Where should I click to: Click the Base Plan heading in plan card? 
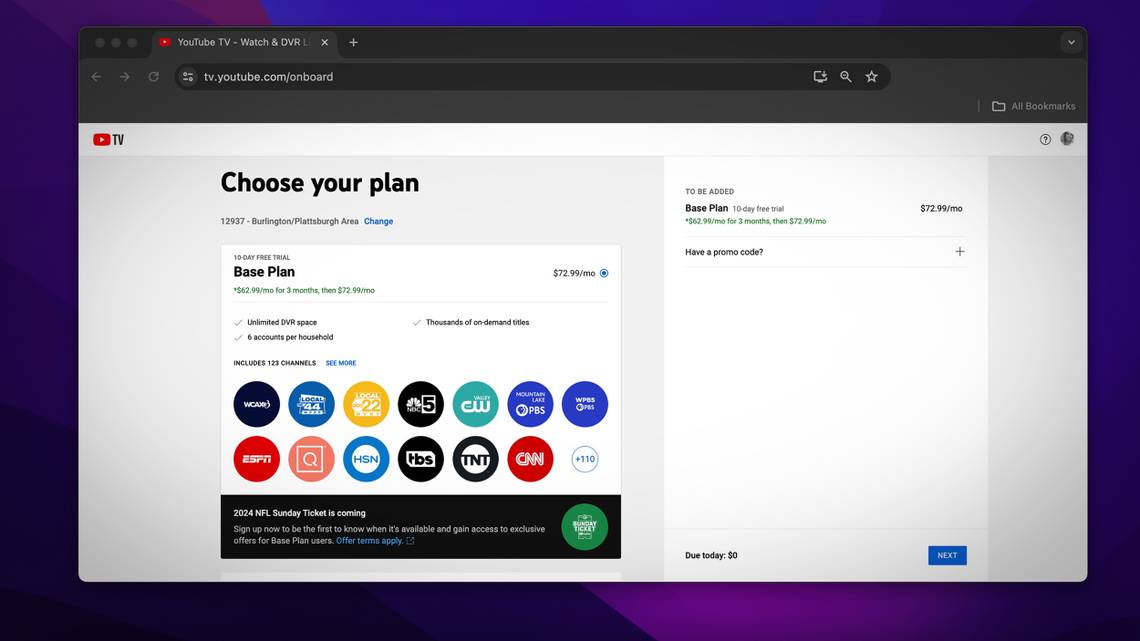(264, 272)
